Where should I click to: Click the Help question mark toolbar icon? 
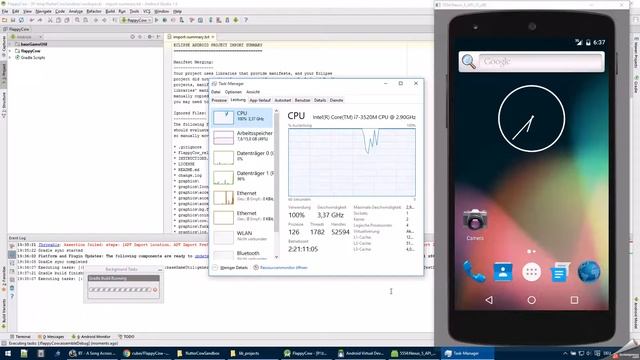(x=246, y=20)
